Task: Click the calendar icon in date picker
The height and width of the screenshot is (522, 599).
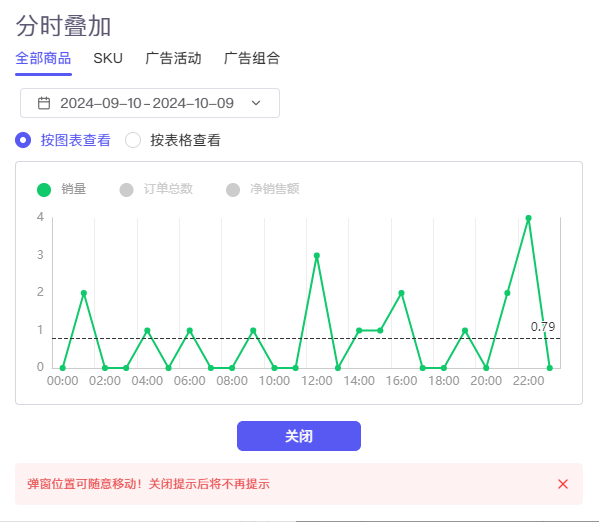Action: pyautogui.click(x=44, y=103)
